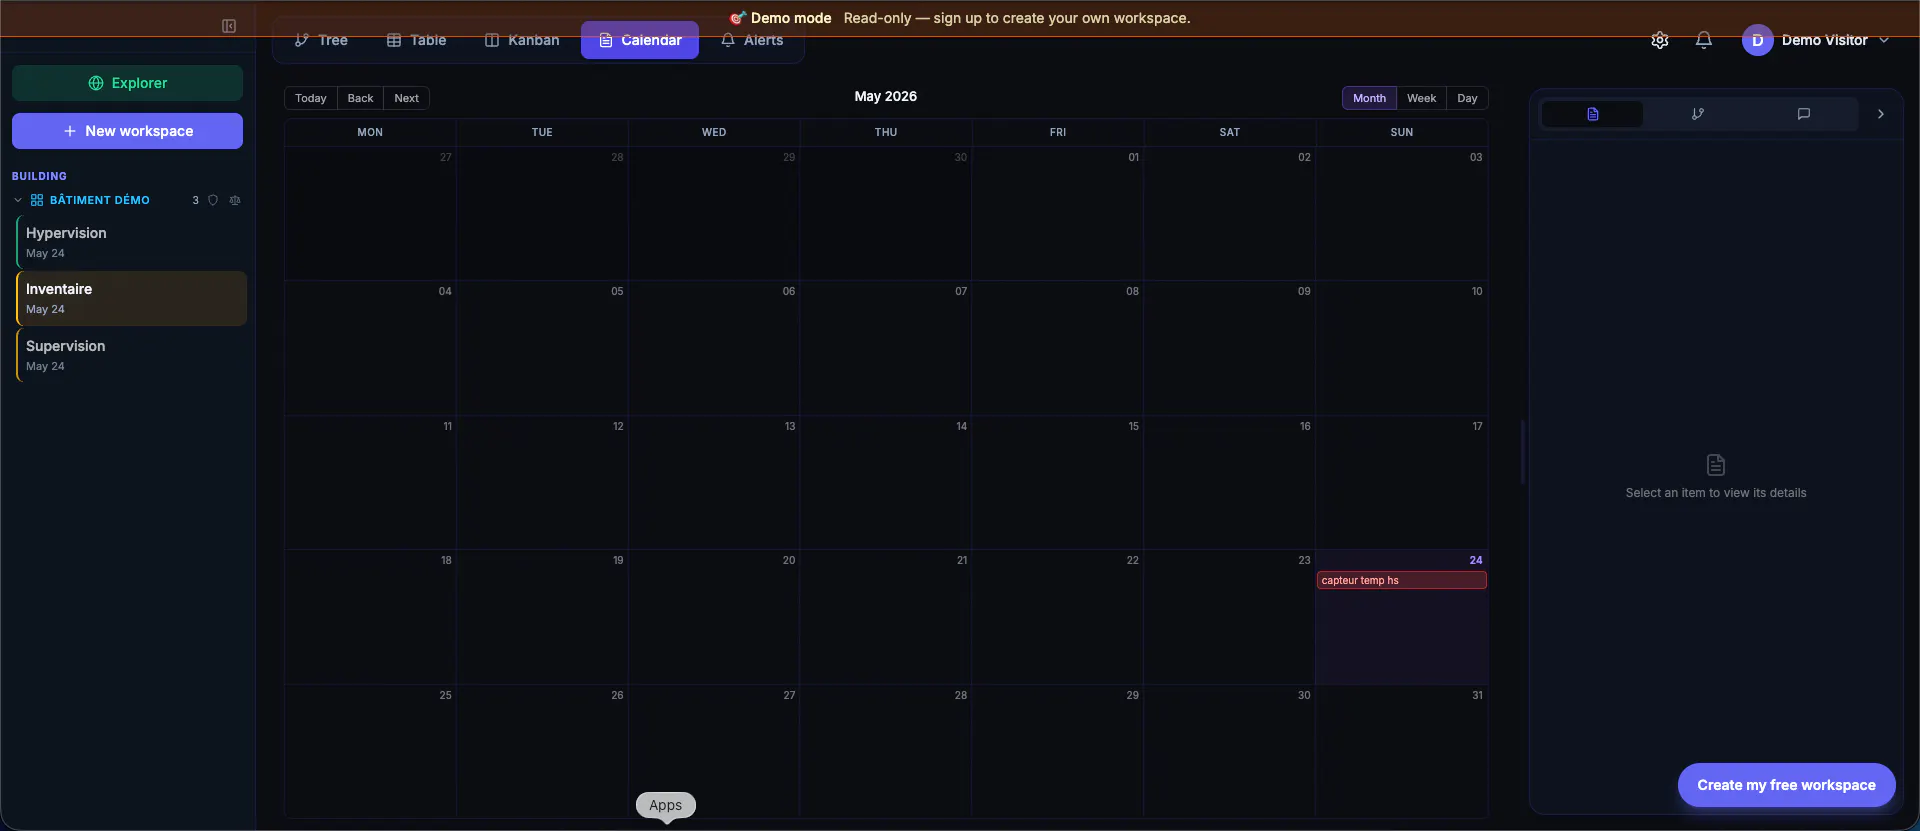Open the 'capteur temp hs' calendar event
Screen dimensions: 1920x831
(x=1401, y=580)
